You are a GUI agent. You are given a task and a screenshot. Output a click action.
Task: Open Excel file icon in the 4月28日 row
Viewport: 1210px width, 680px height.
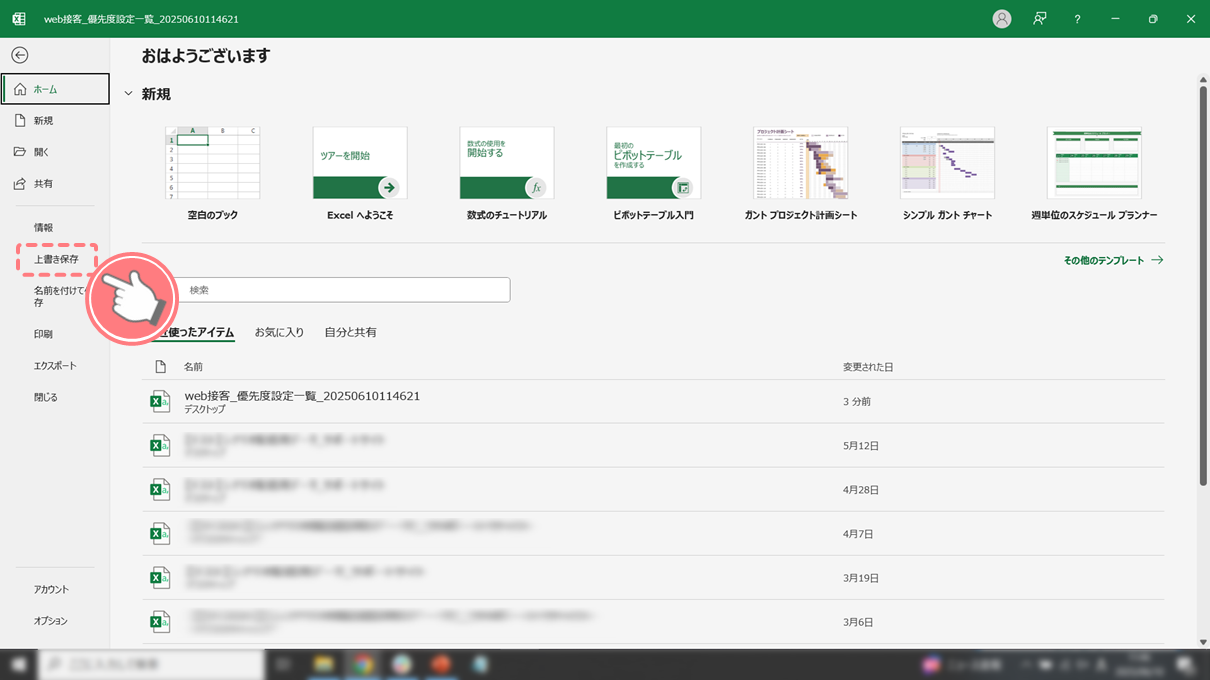[x=160, y=490]
